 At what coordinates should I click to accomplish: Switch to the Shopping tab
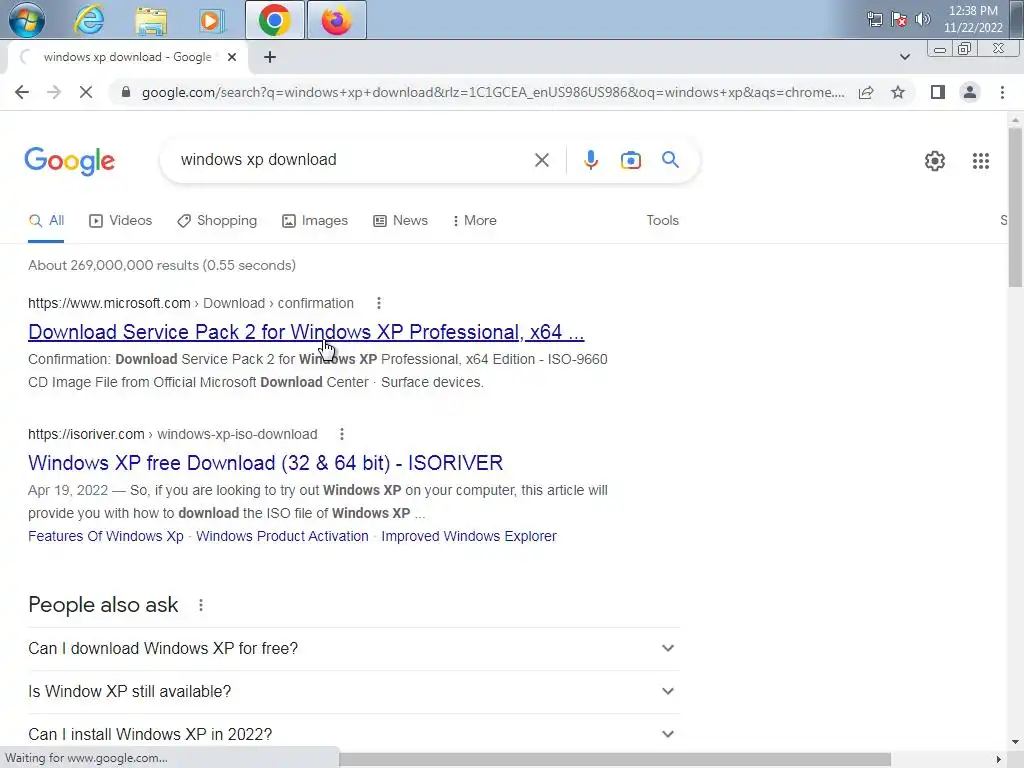click(x=217, y=221)
